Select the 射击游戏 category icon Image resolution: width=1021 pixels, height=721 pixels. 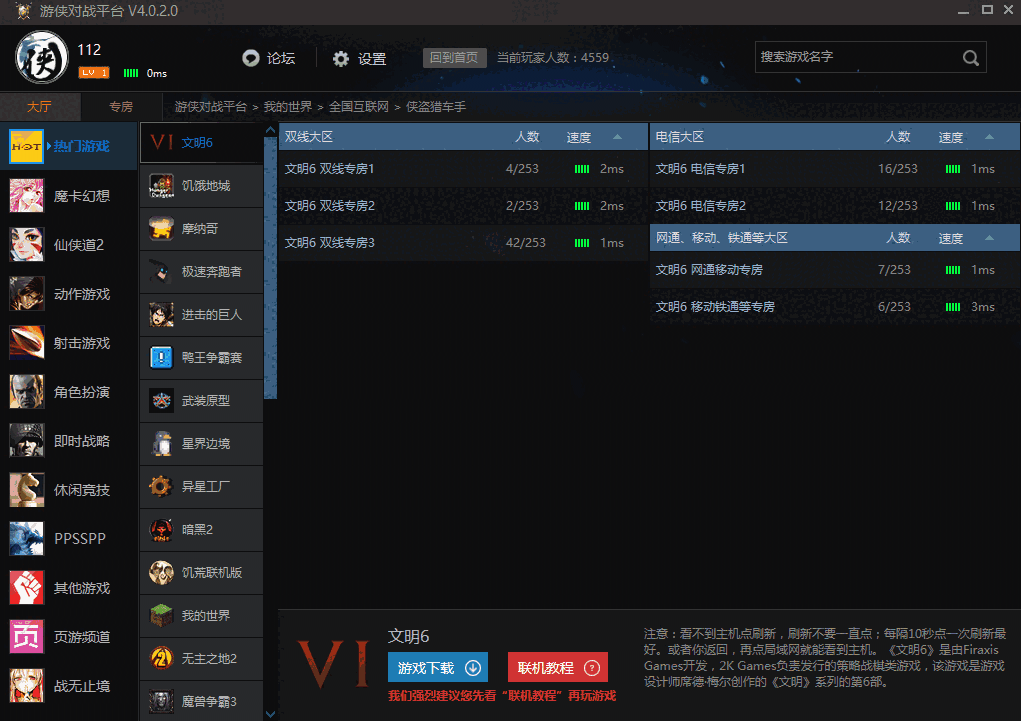click(26, 342)
